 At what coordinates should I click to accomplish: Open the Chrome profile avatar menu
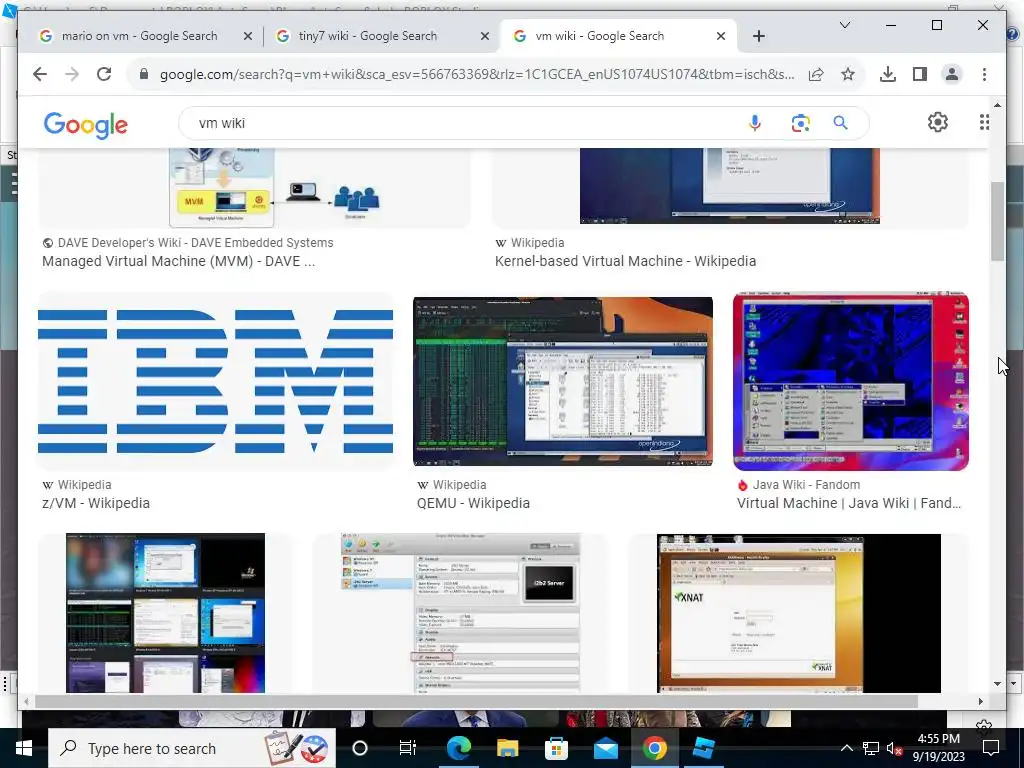coord(952,74)
